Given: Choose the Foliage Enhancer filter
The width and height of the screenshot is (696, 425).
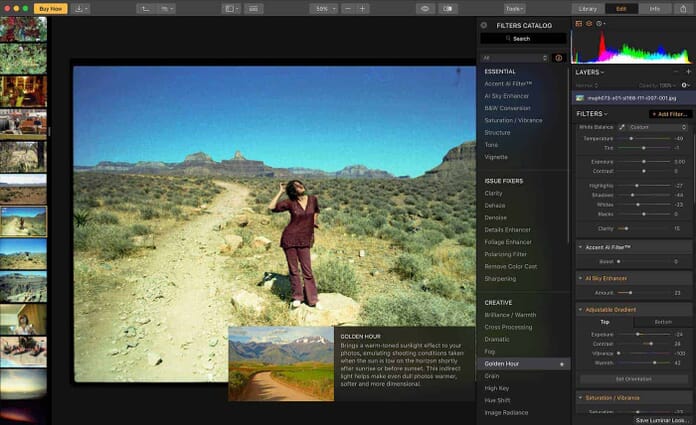Looking at the screenshot, I should pos(508,242).
